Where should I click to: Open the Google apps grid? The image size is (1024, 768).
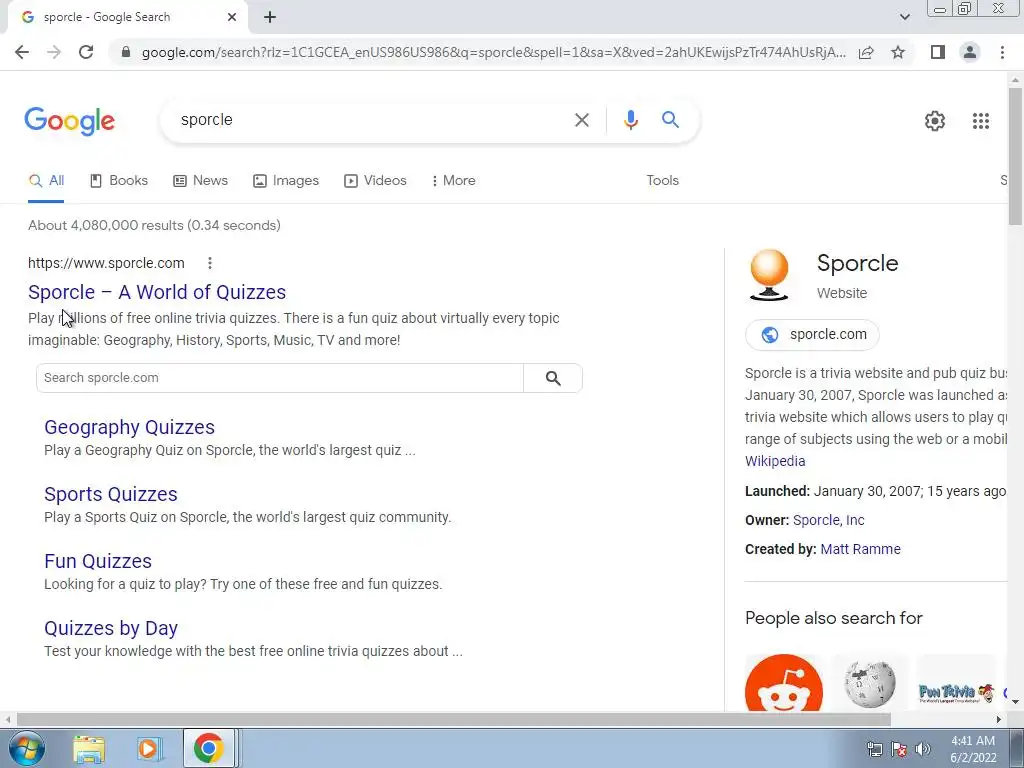980,121
